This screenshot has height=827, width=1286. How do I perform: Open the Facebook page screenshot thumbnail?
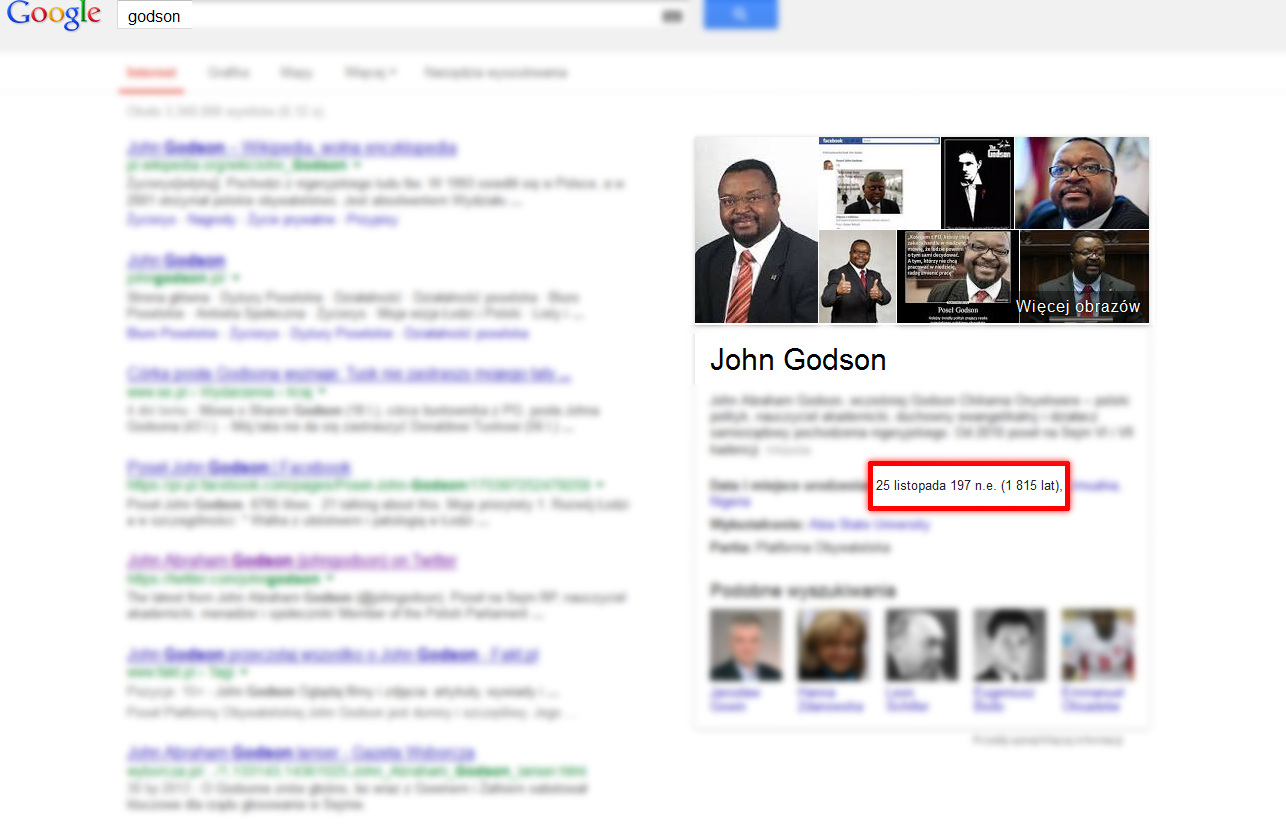pyautogui.click(x=879, y=183)
